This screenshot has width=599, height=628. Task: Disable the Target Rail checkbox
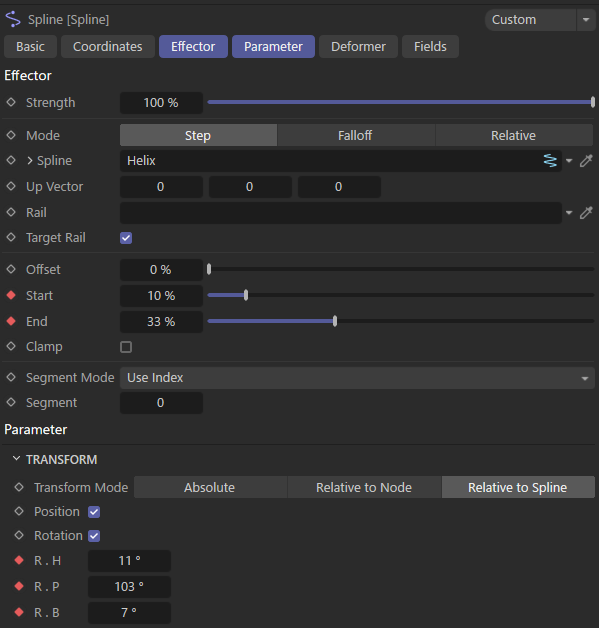126,238
